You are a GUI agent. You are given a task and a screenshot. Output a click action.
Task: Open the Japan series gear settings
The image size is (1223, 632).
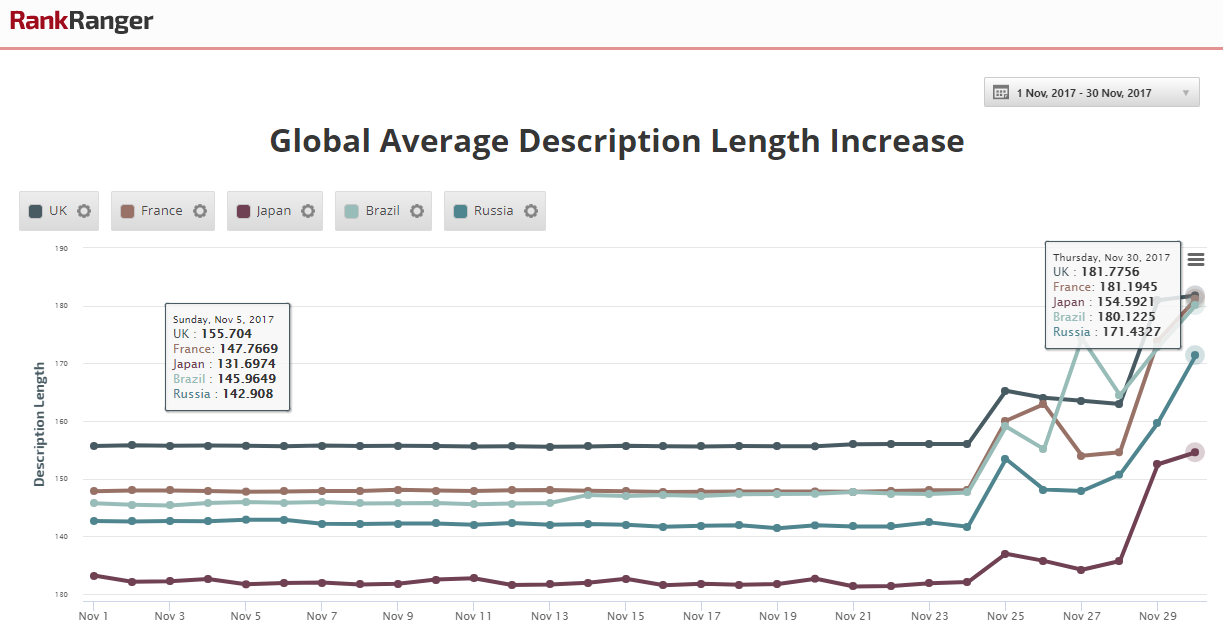tap(308, 211)
